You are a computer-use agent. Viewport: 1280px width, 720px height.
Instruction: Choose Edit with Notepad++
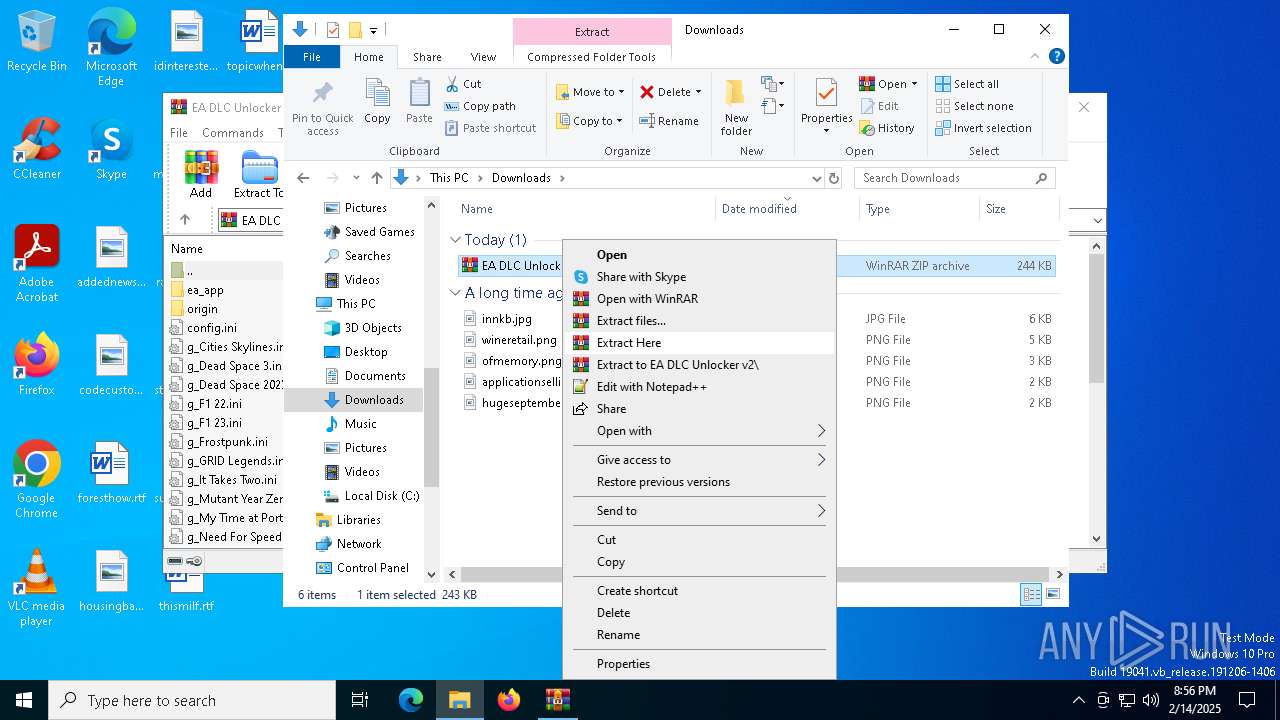pyautogui.click(x=699, y=387)
